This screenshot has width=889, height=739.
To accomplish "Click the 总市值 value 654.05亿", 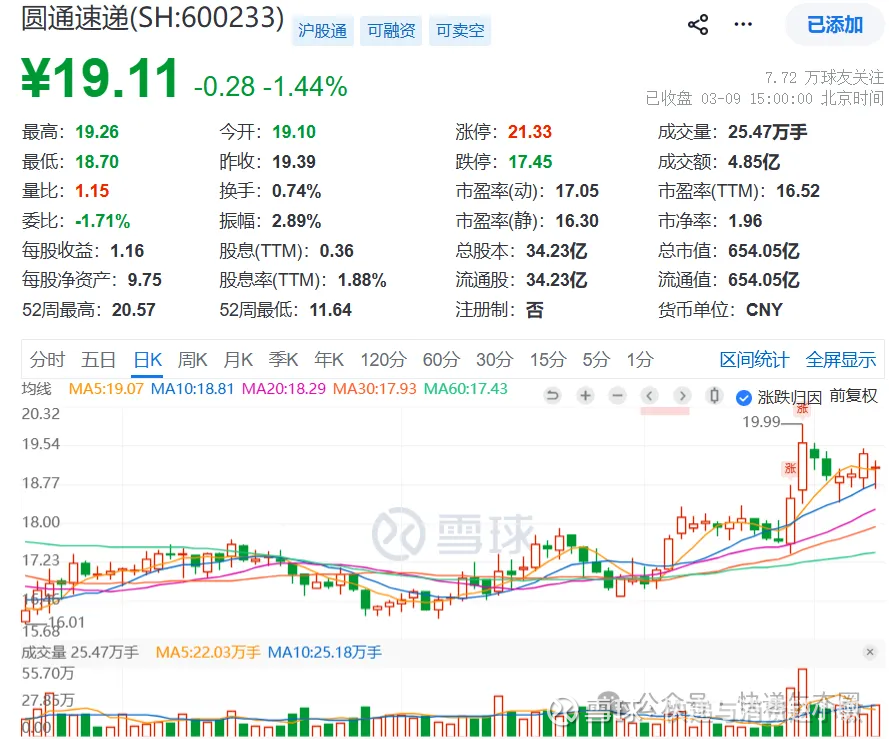I will click(x=764, y=251).
